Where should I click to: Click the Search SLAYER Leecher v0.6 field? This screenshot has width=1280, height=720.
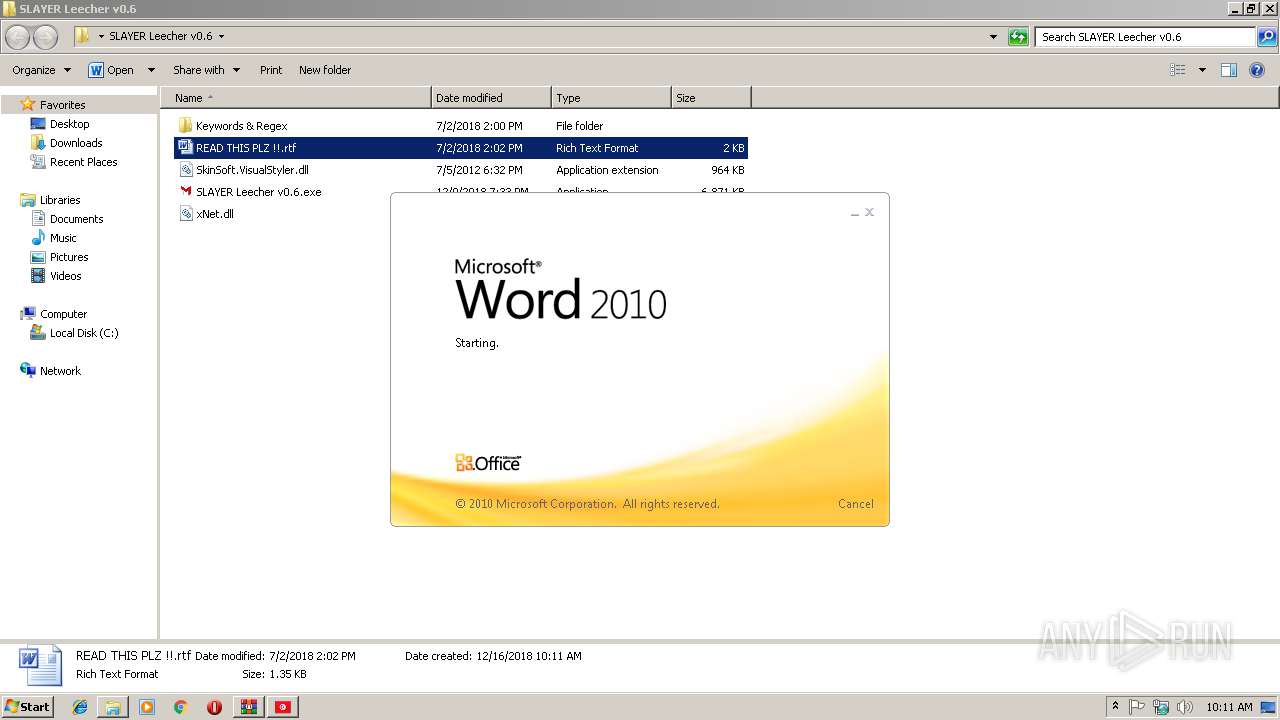coord(1146,37)
